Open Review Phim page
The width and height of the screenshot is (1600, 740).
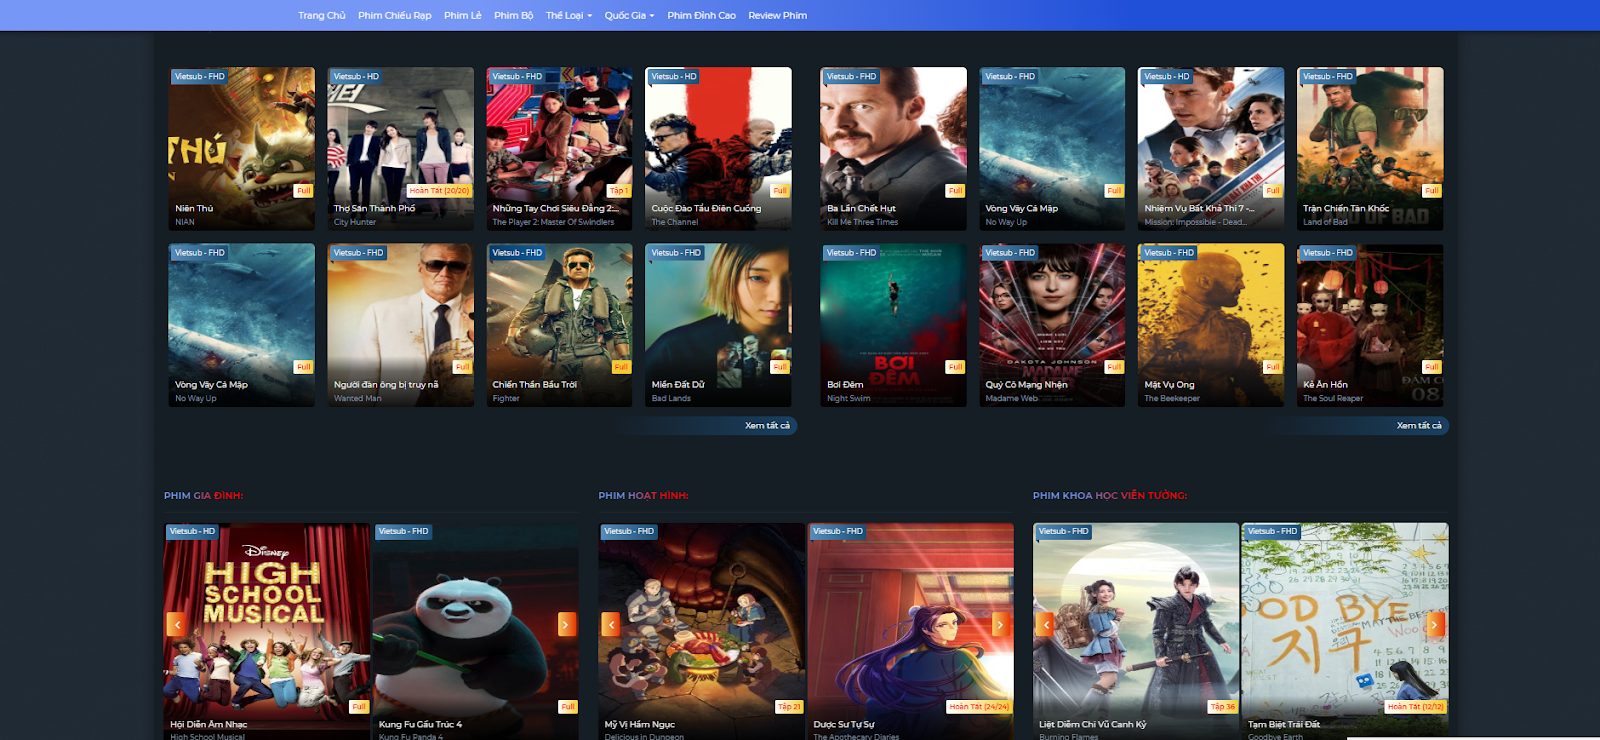tap(777, 15)
